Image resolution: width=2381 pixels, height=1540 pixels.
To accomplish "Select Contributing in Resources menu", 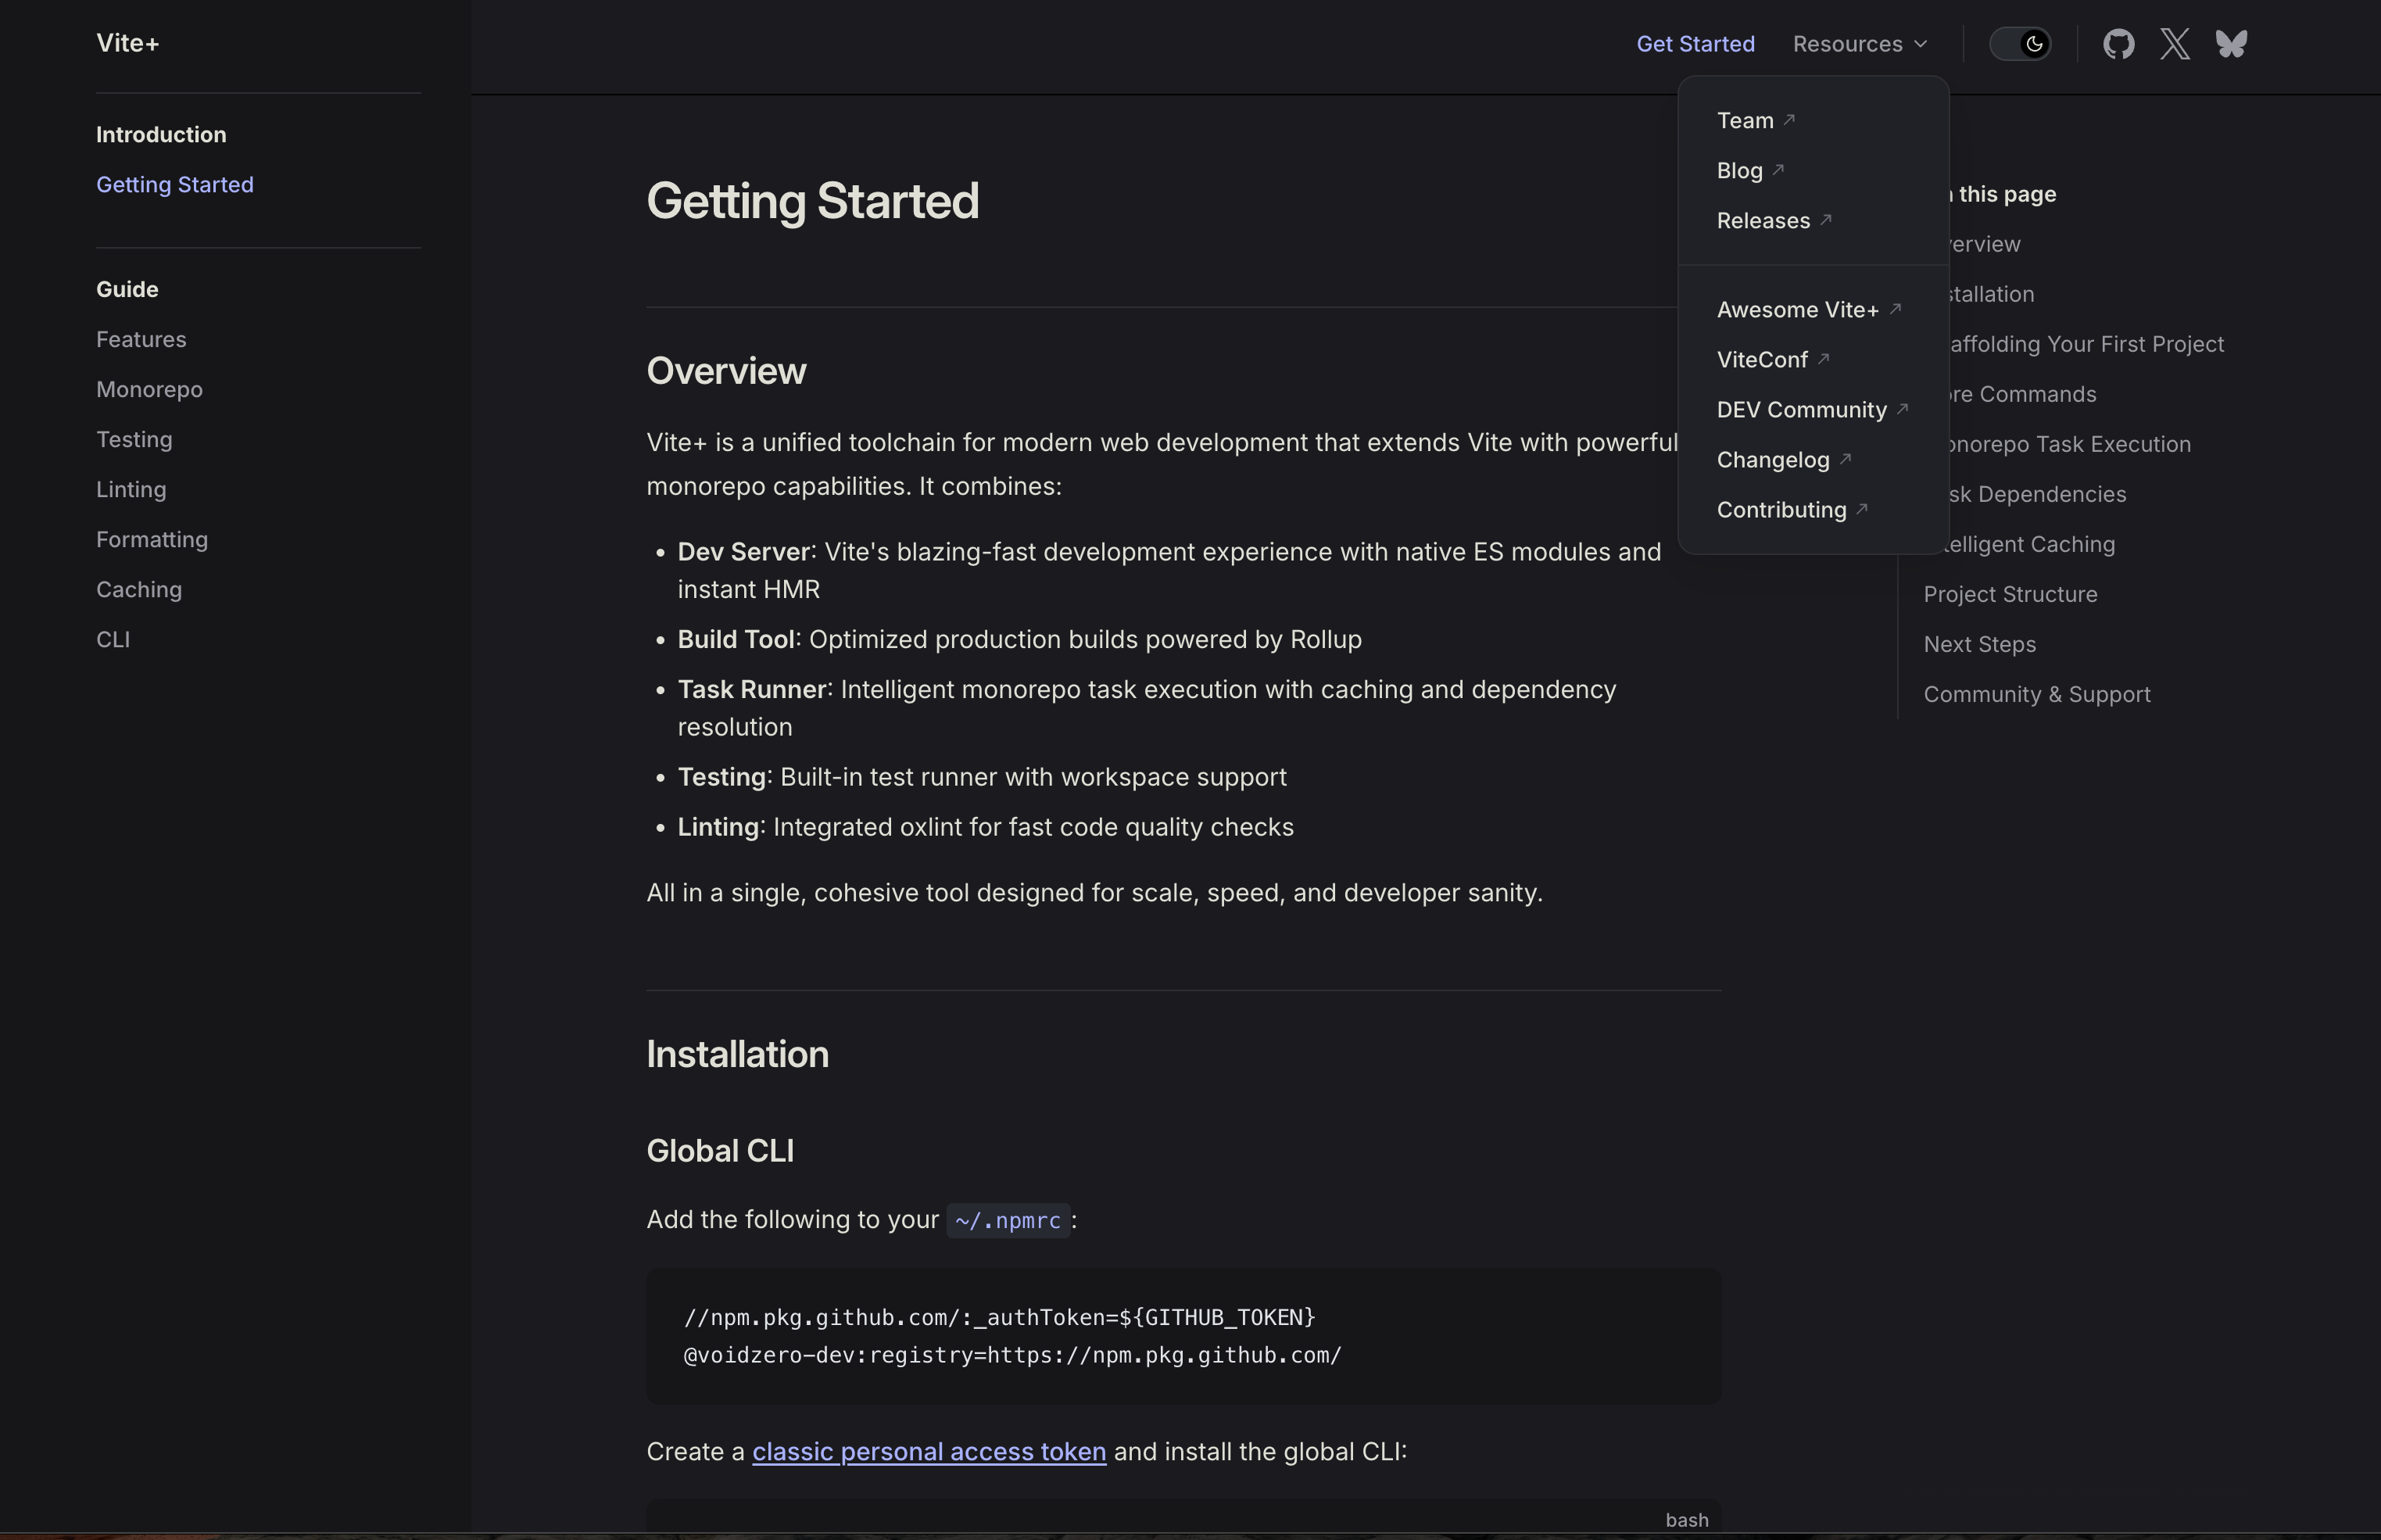I will [x=1782, y=510].
